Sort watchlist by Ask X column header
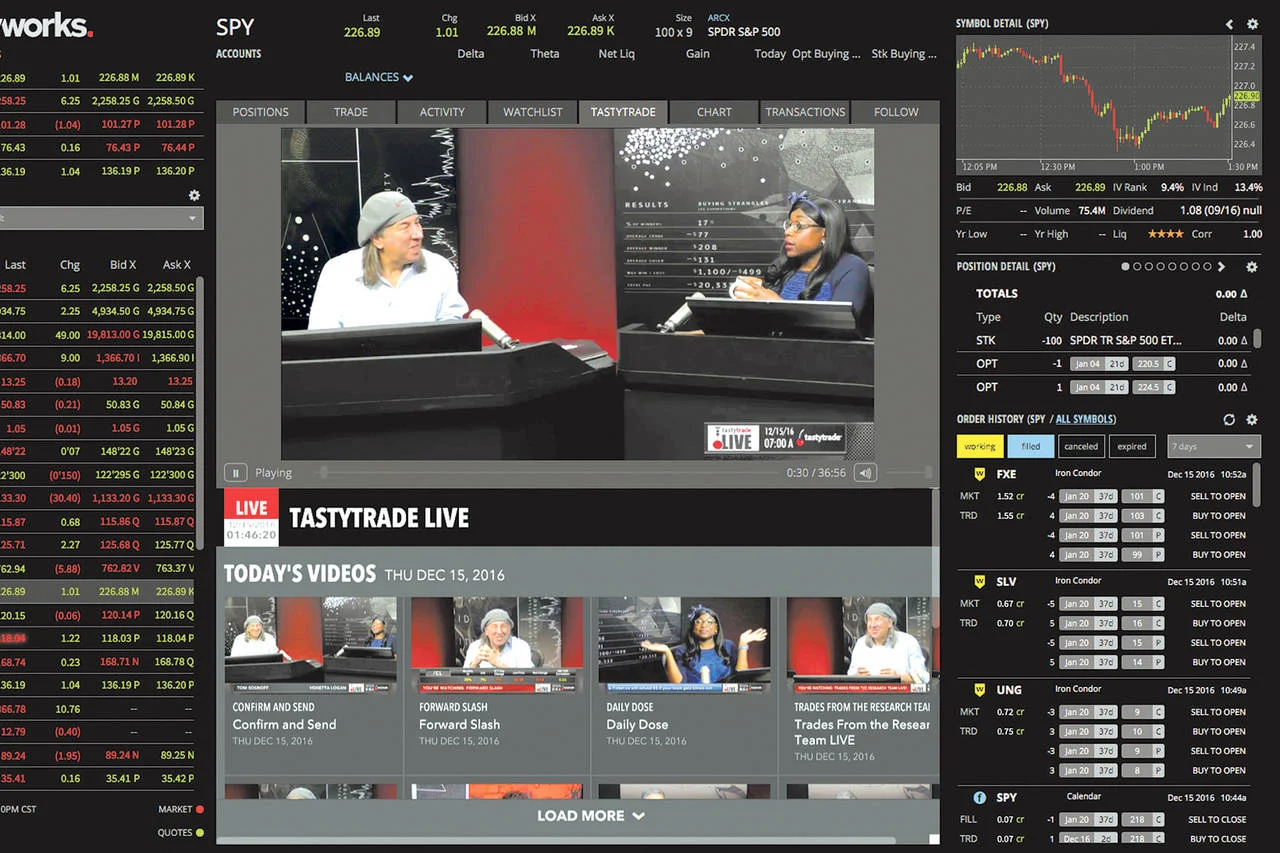The height and width of the screenshot is (853, 1280). tap(177, 265)
